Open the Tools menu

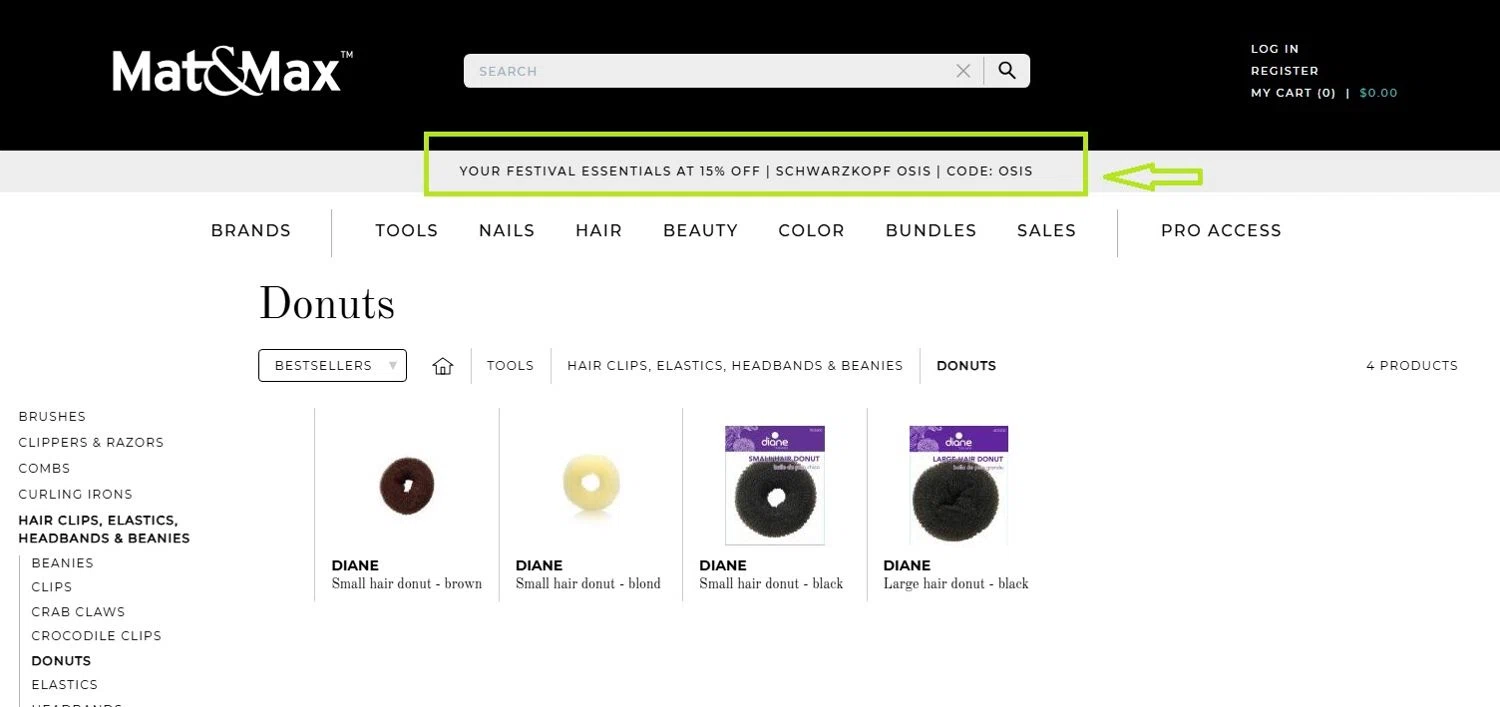407,231
